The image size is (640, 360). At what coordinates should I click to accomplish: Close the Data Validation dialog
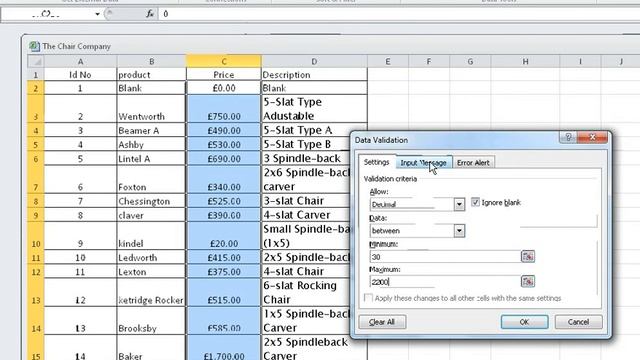coord(593,137)
